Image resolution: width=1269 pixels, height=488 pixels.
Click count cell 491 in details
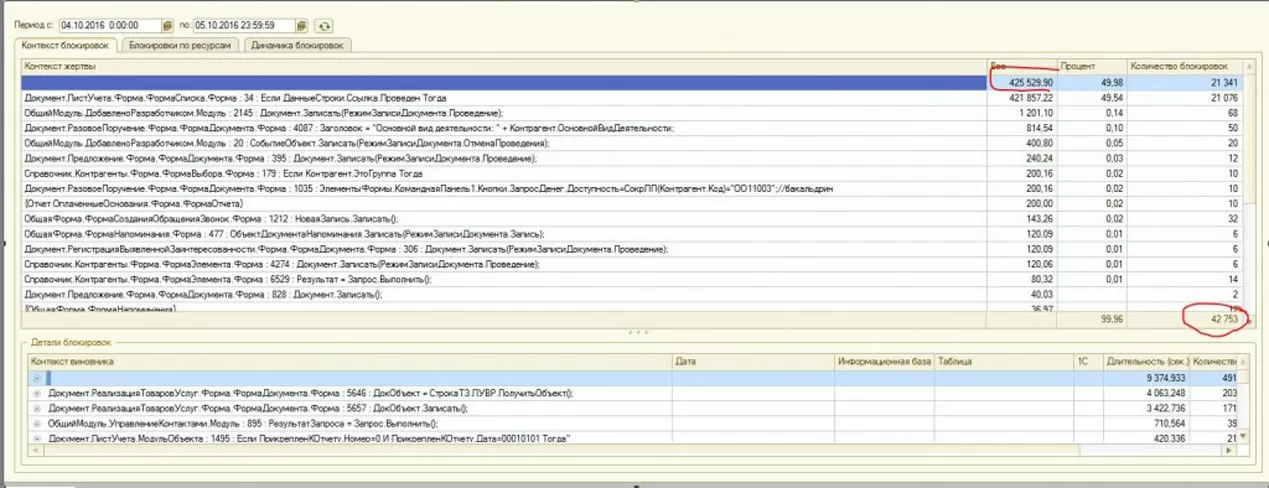point(1214,378)
